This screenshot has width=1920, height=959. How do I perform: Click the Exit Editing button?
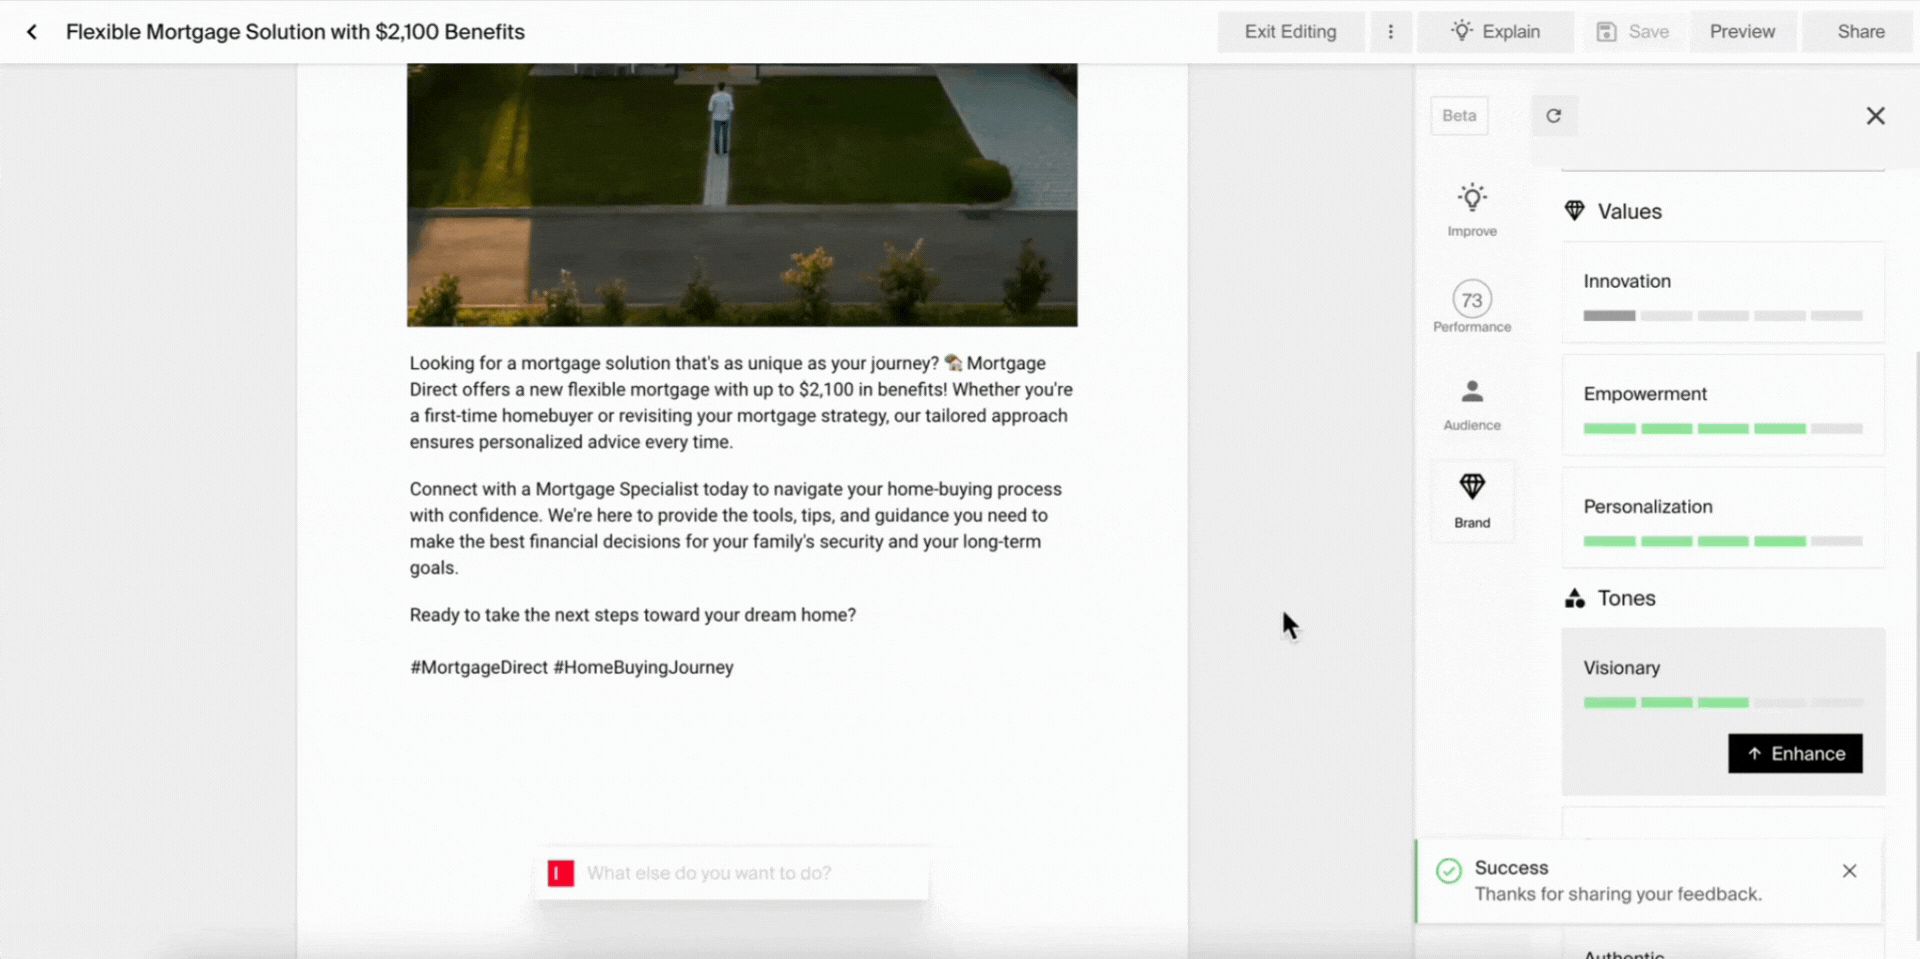1290,31
